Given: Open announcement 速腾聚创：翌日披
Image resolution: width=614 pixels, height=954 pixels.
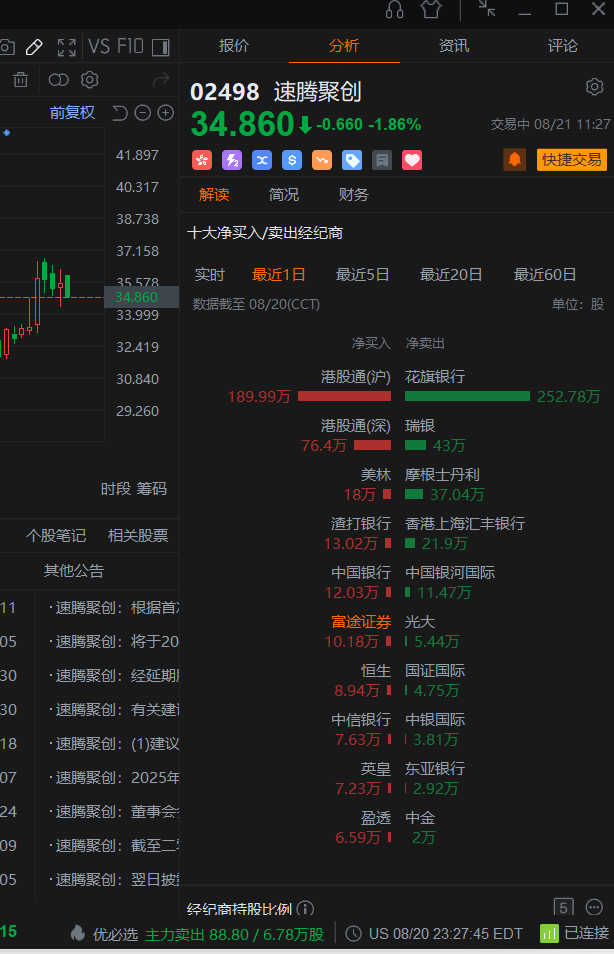Looking at the screenshot, I should click(x=114, y=880).
